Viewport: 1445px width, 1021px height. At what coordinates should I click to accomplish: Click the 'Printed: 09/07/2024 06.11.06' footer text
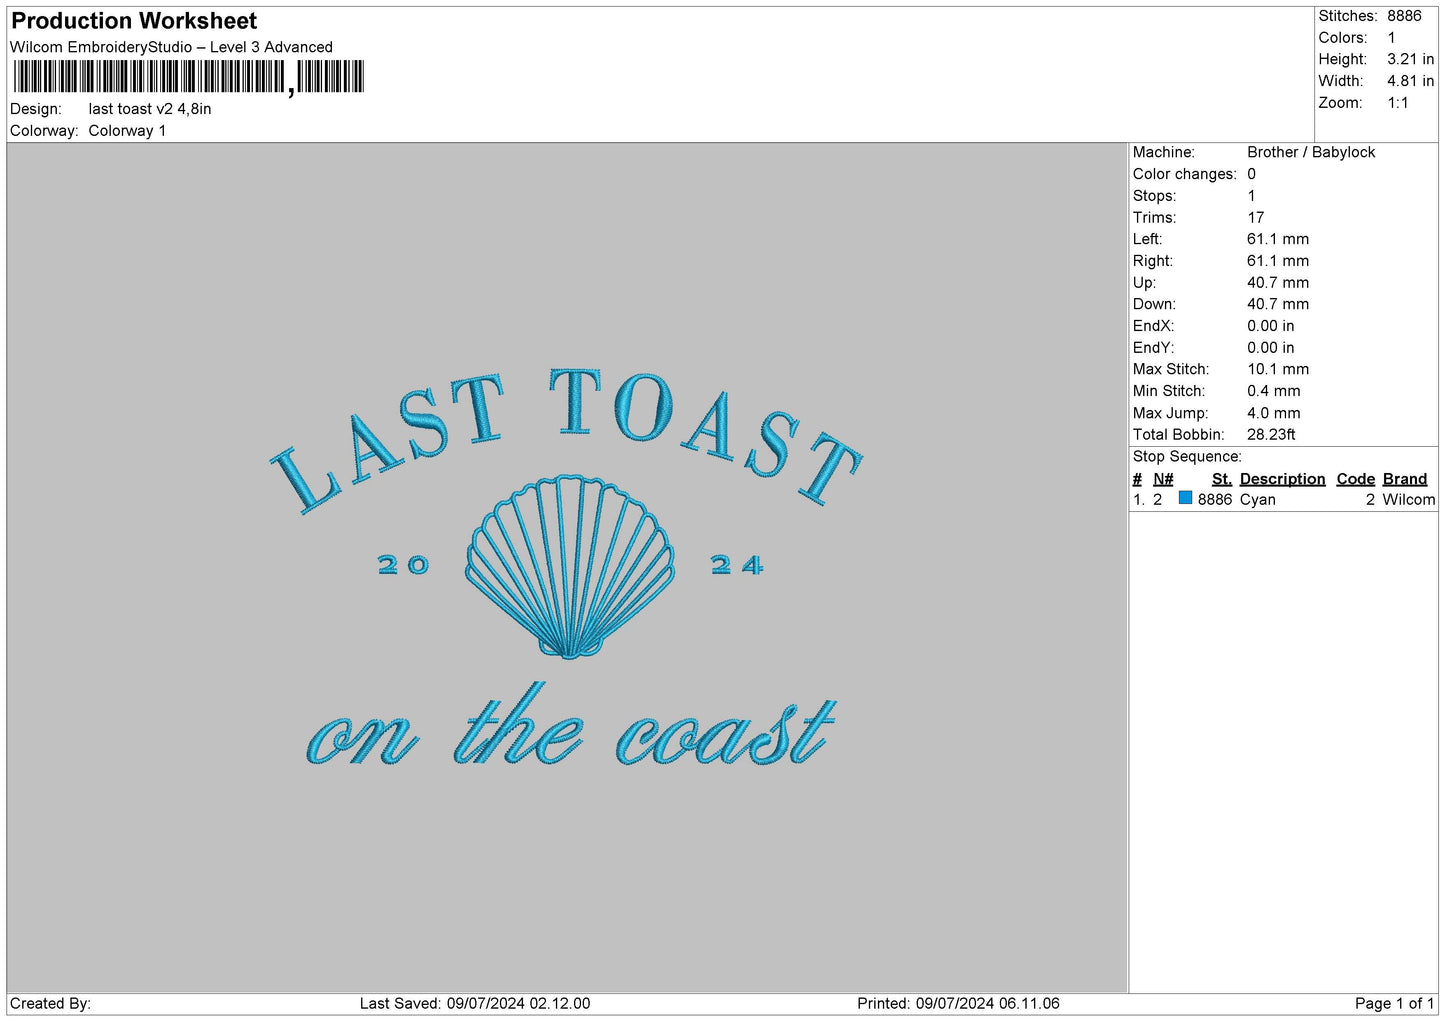coord(958,1003)
